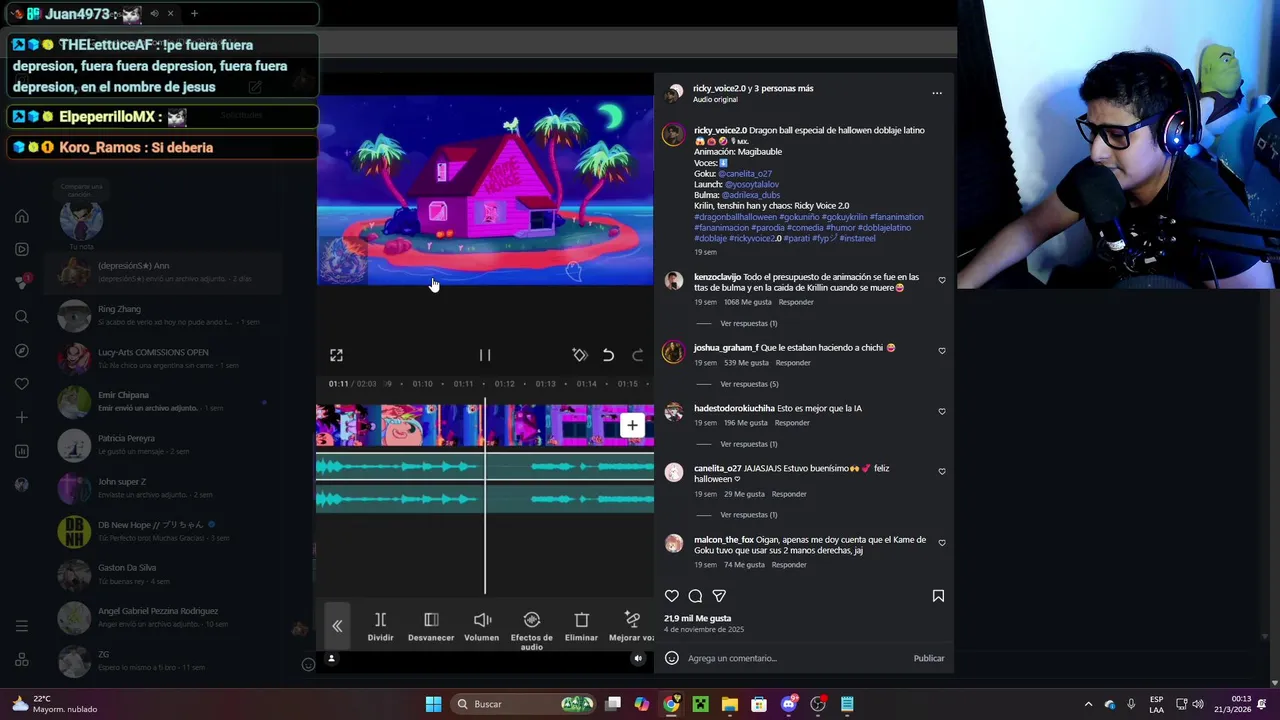The width and height of the screenshot is (1280, 720).
Task: Open Search in Instagram sidebar
Action: 22,317
